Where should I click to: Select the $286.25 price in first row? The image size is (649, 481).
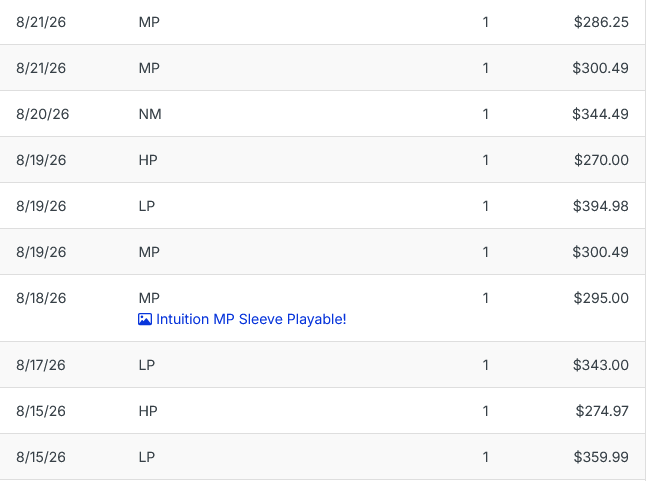(601, 22)
